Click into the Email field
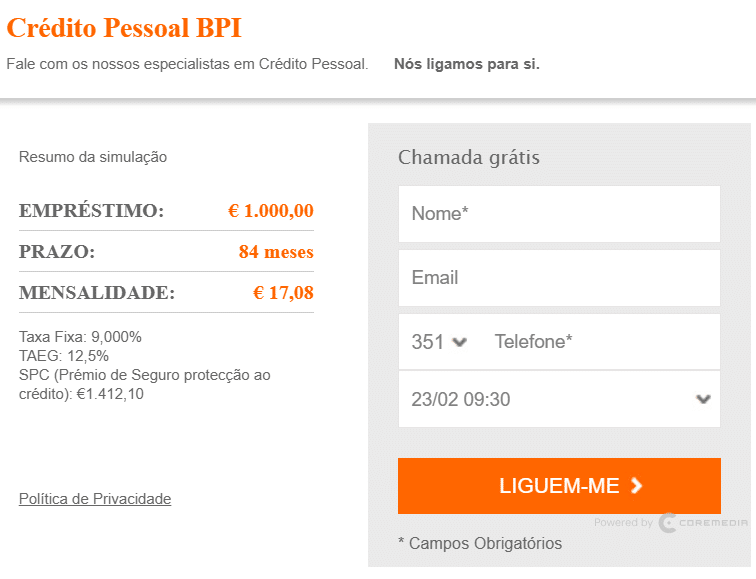Viewport: 756px width, 579px height. click(x=559, y=278)
